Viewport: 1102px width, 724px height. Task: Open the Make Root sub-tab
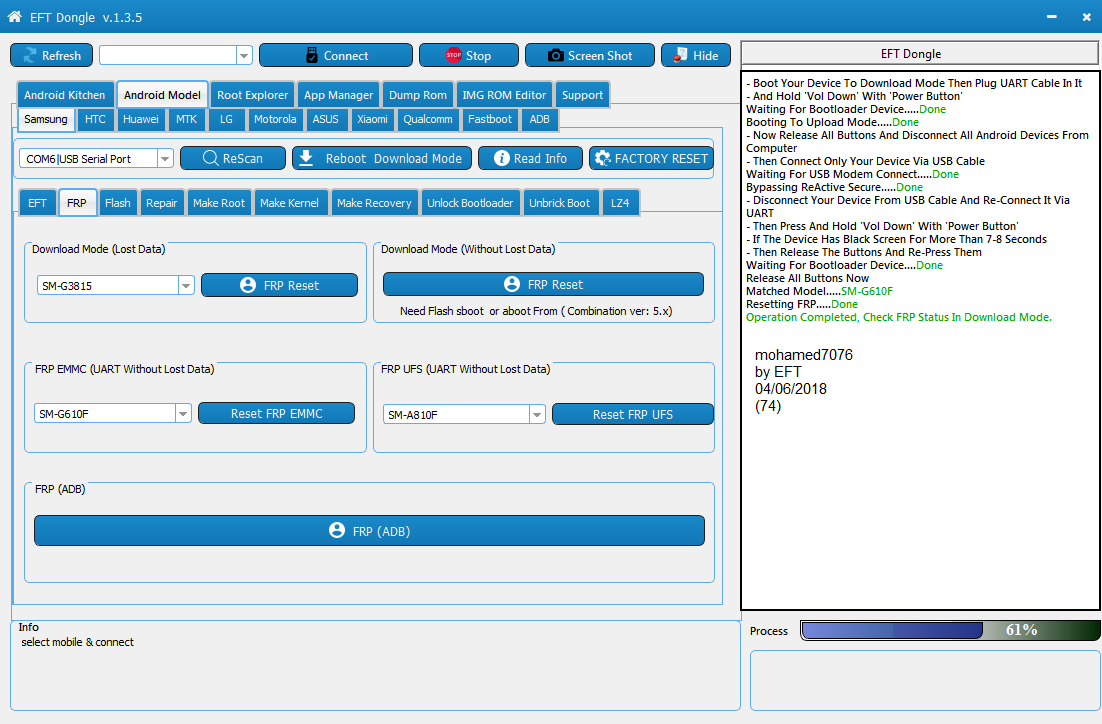[x=219, y=203]
